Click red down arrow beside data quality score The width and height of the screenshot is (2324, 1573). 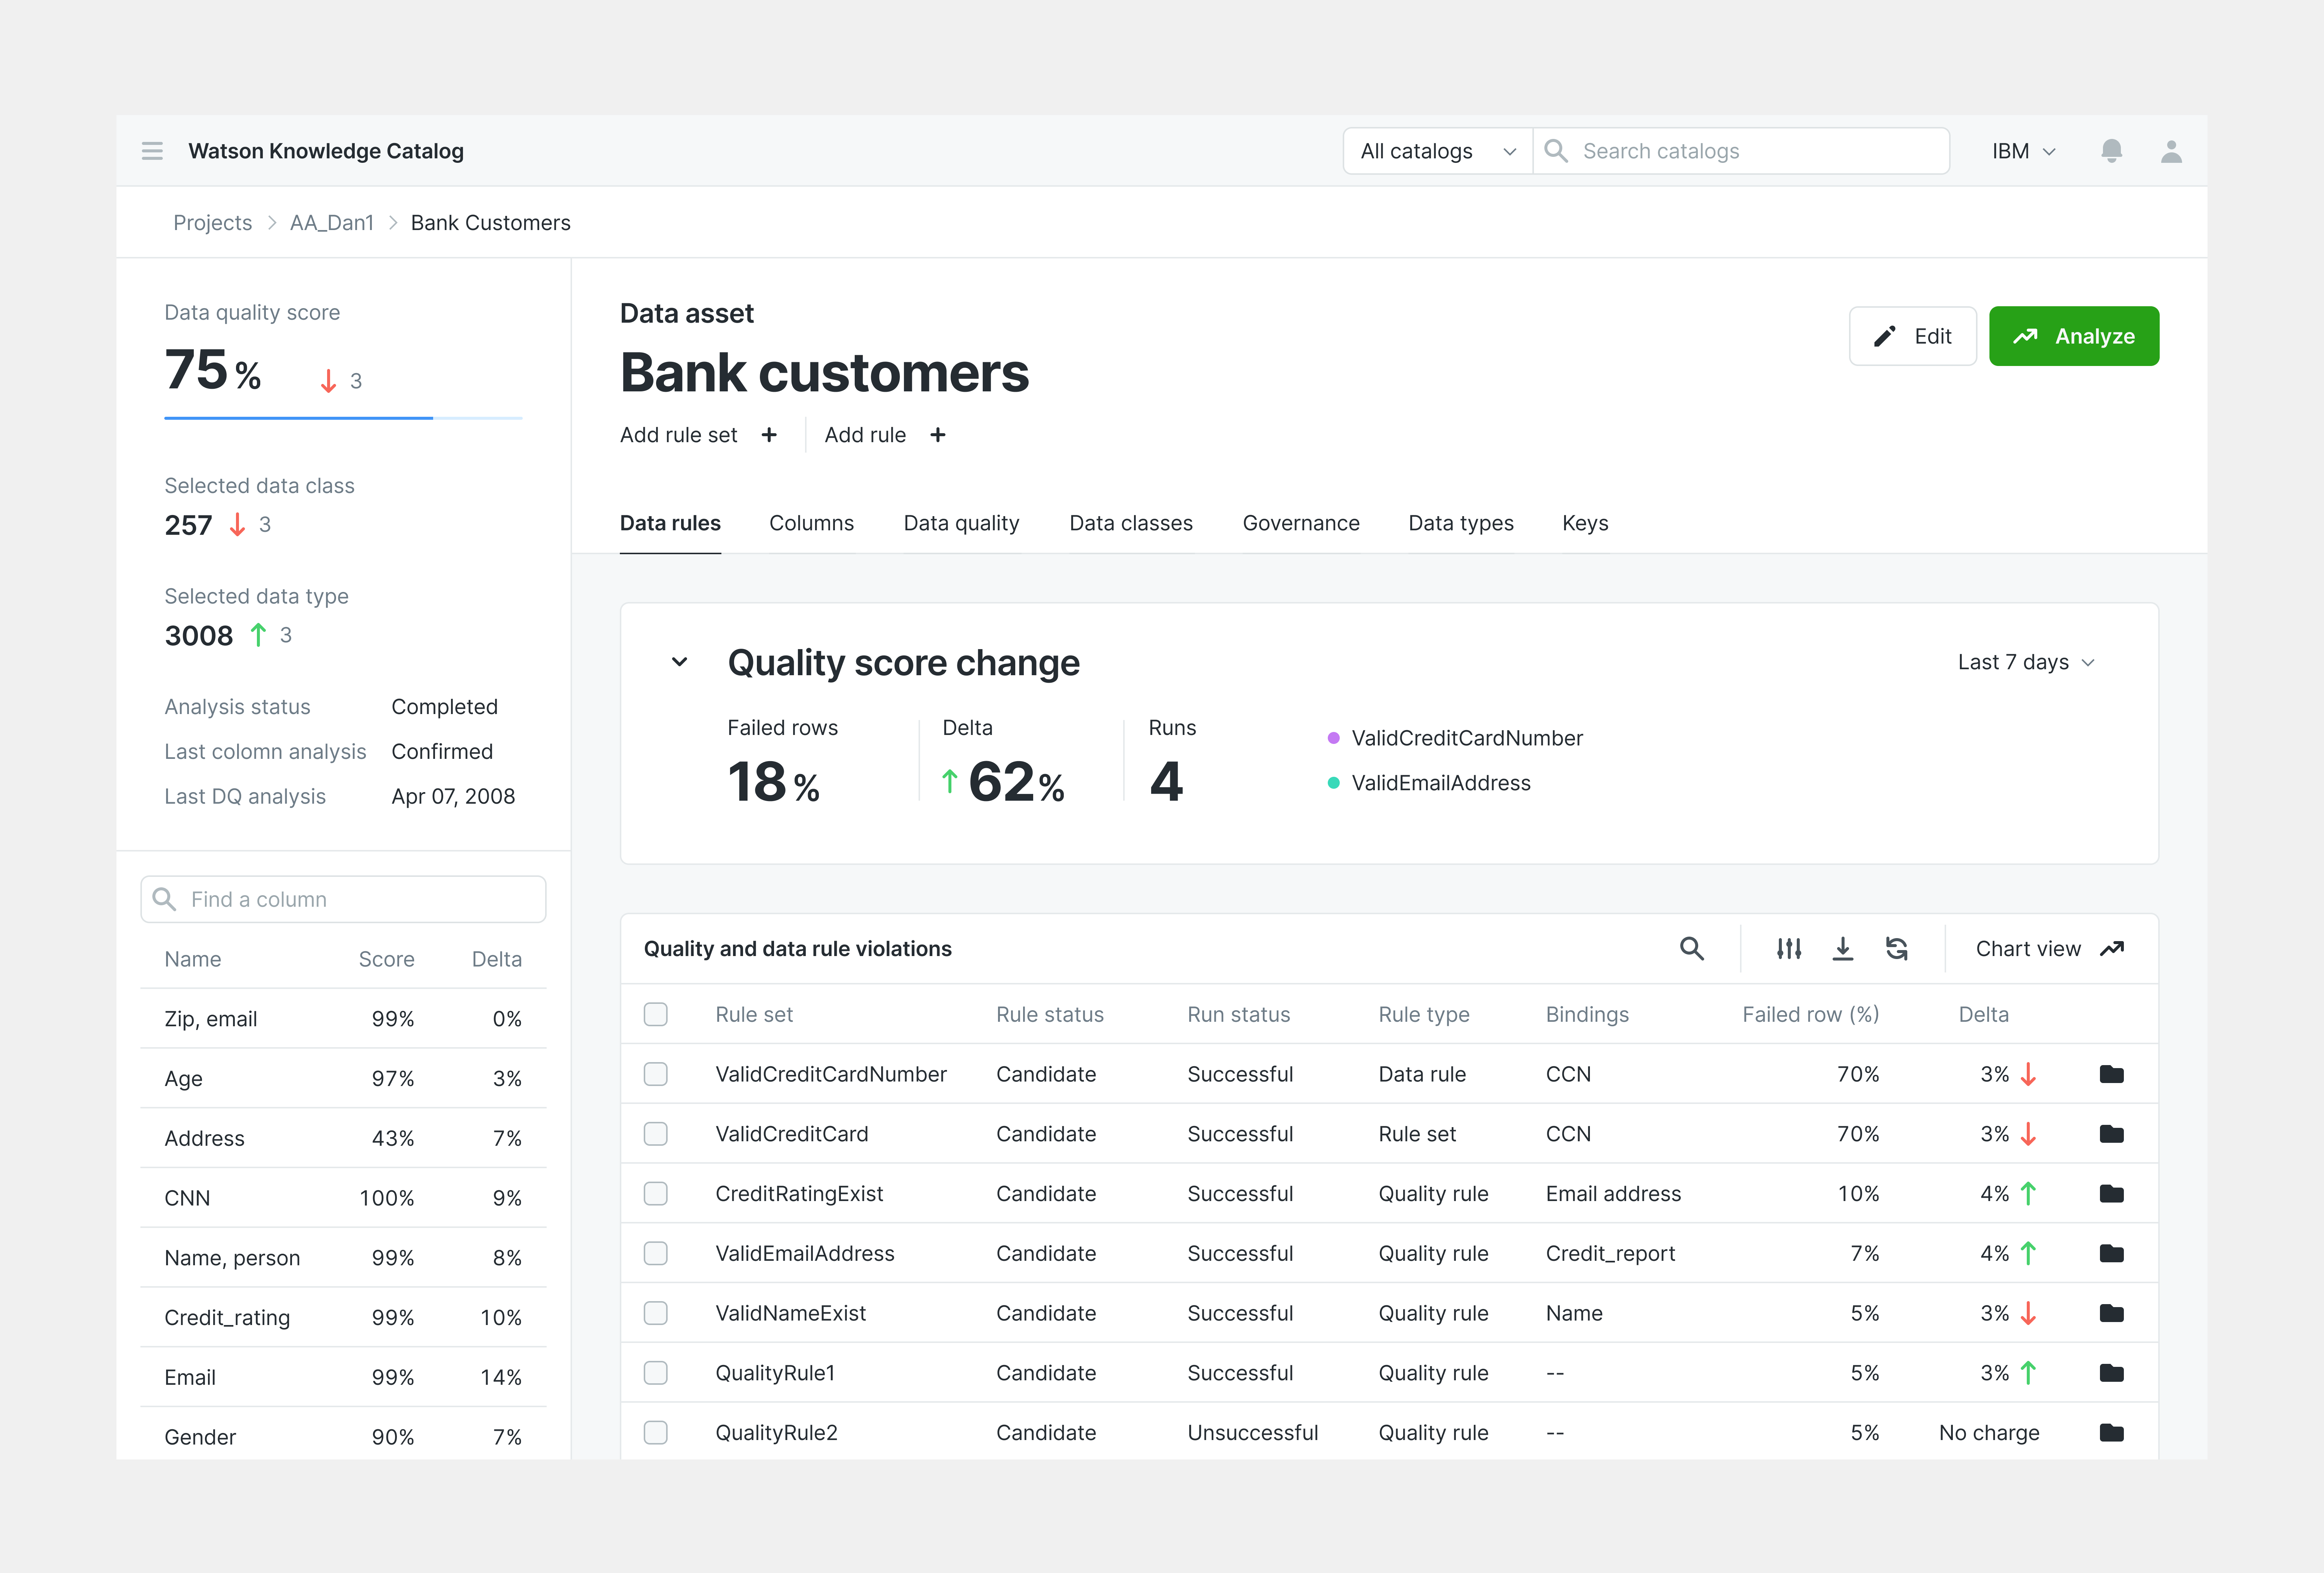(x=328, y=381)
